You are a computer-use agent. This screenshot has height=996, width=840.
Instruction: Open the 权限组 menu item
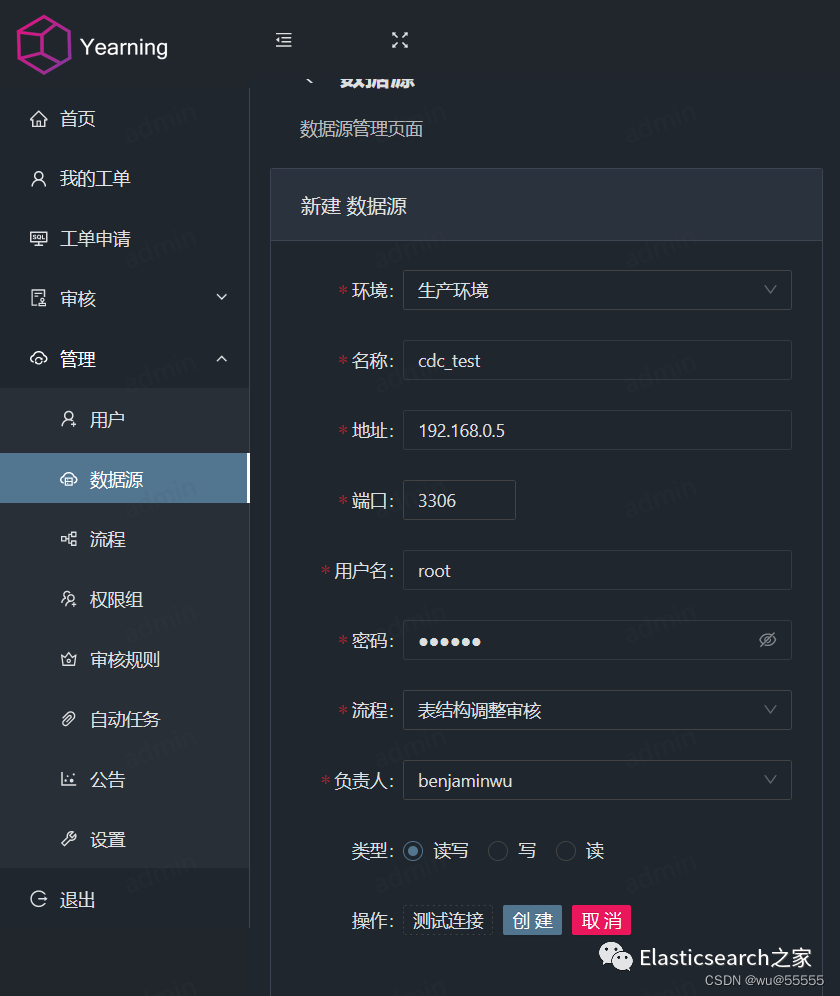[x=116, y=599]
